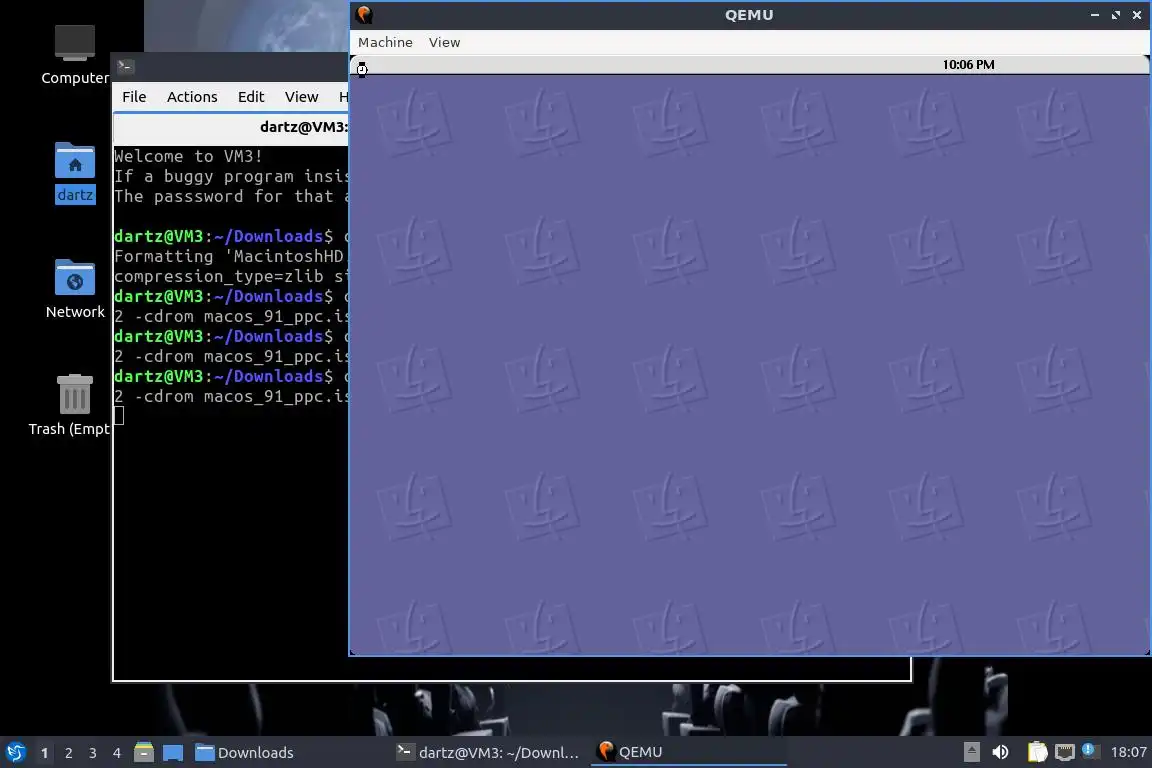Click the show desktop panel icon
This screenshot has width=1152, height=768.
tap(173, 752)
